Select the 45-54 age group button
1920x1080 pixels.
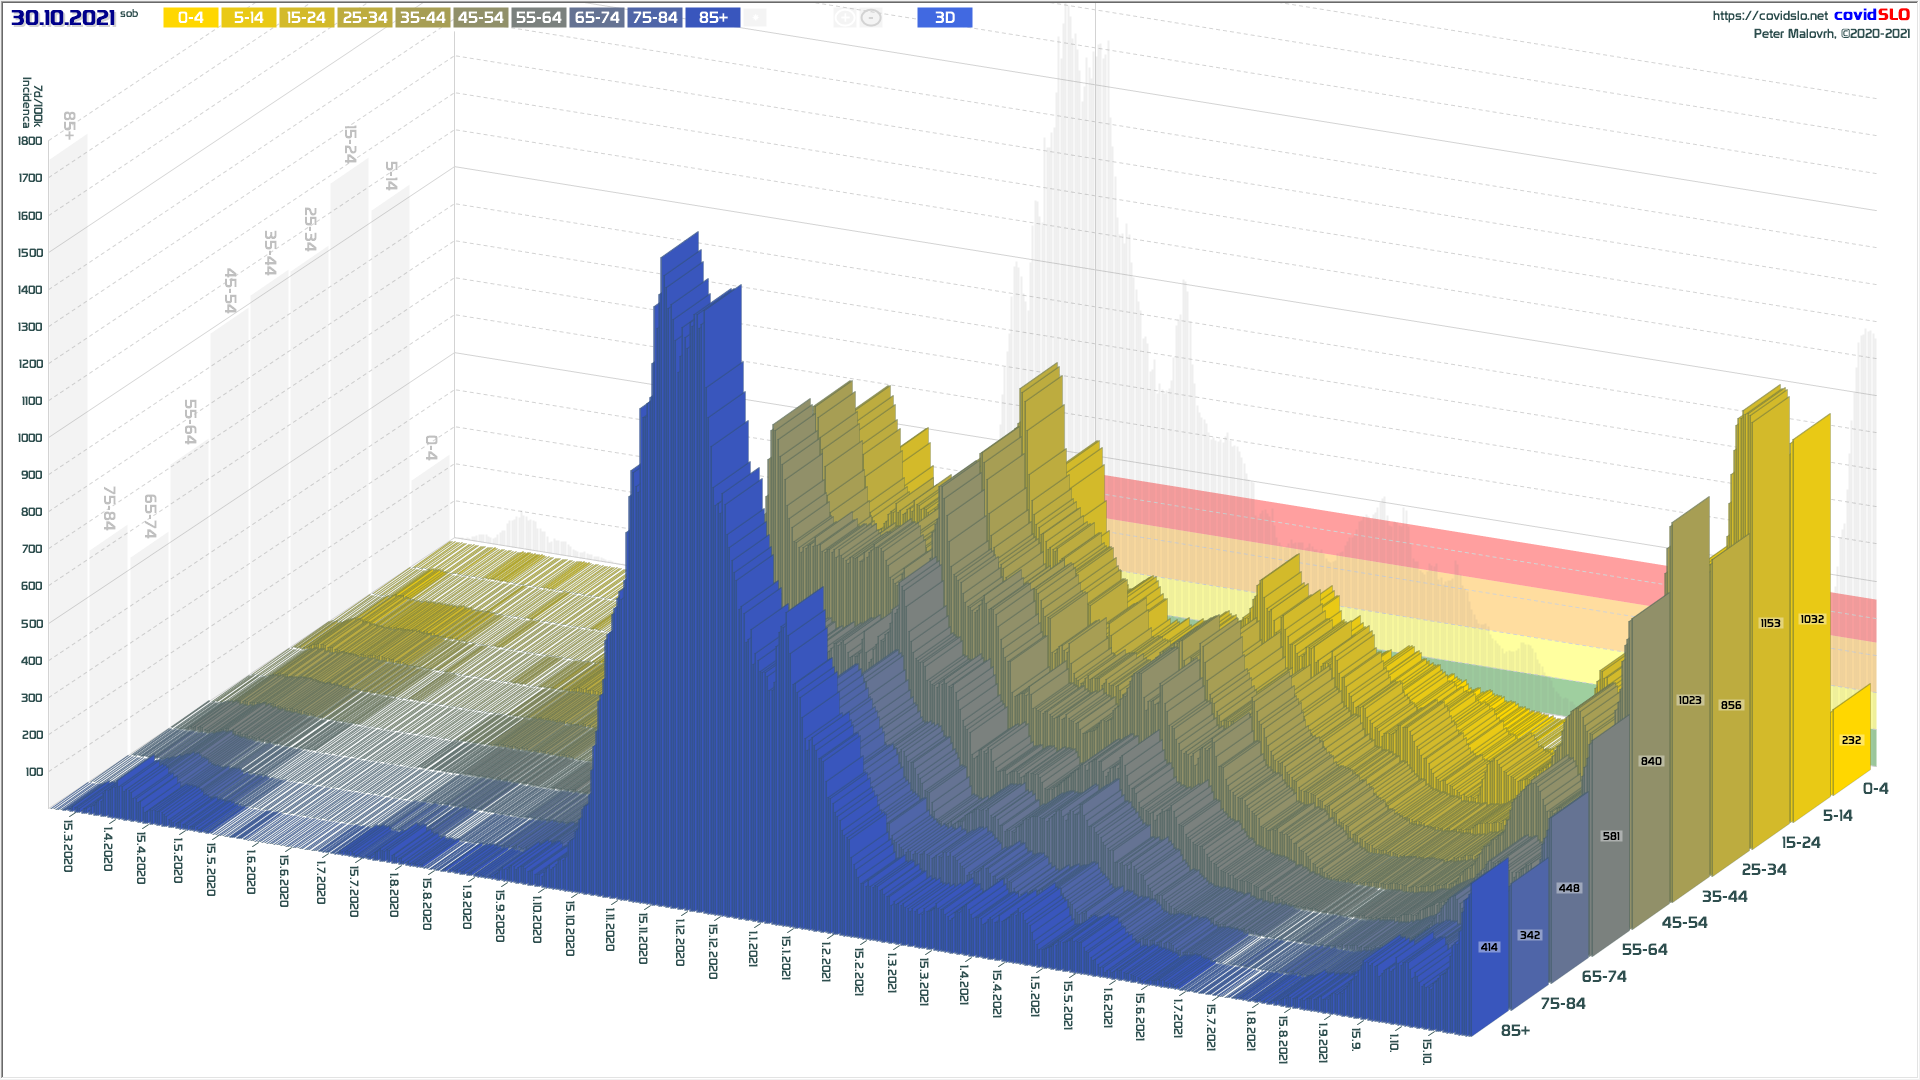[x=481, y=18]
